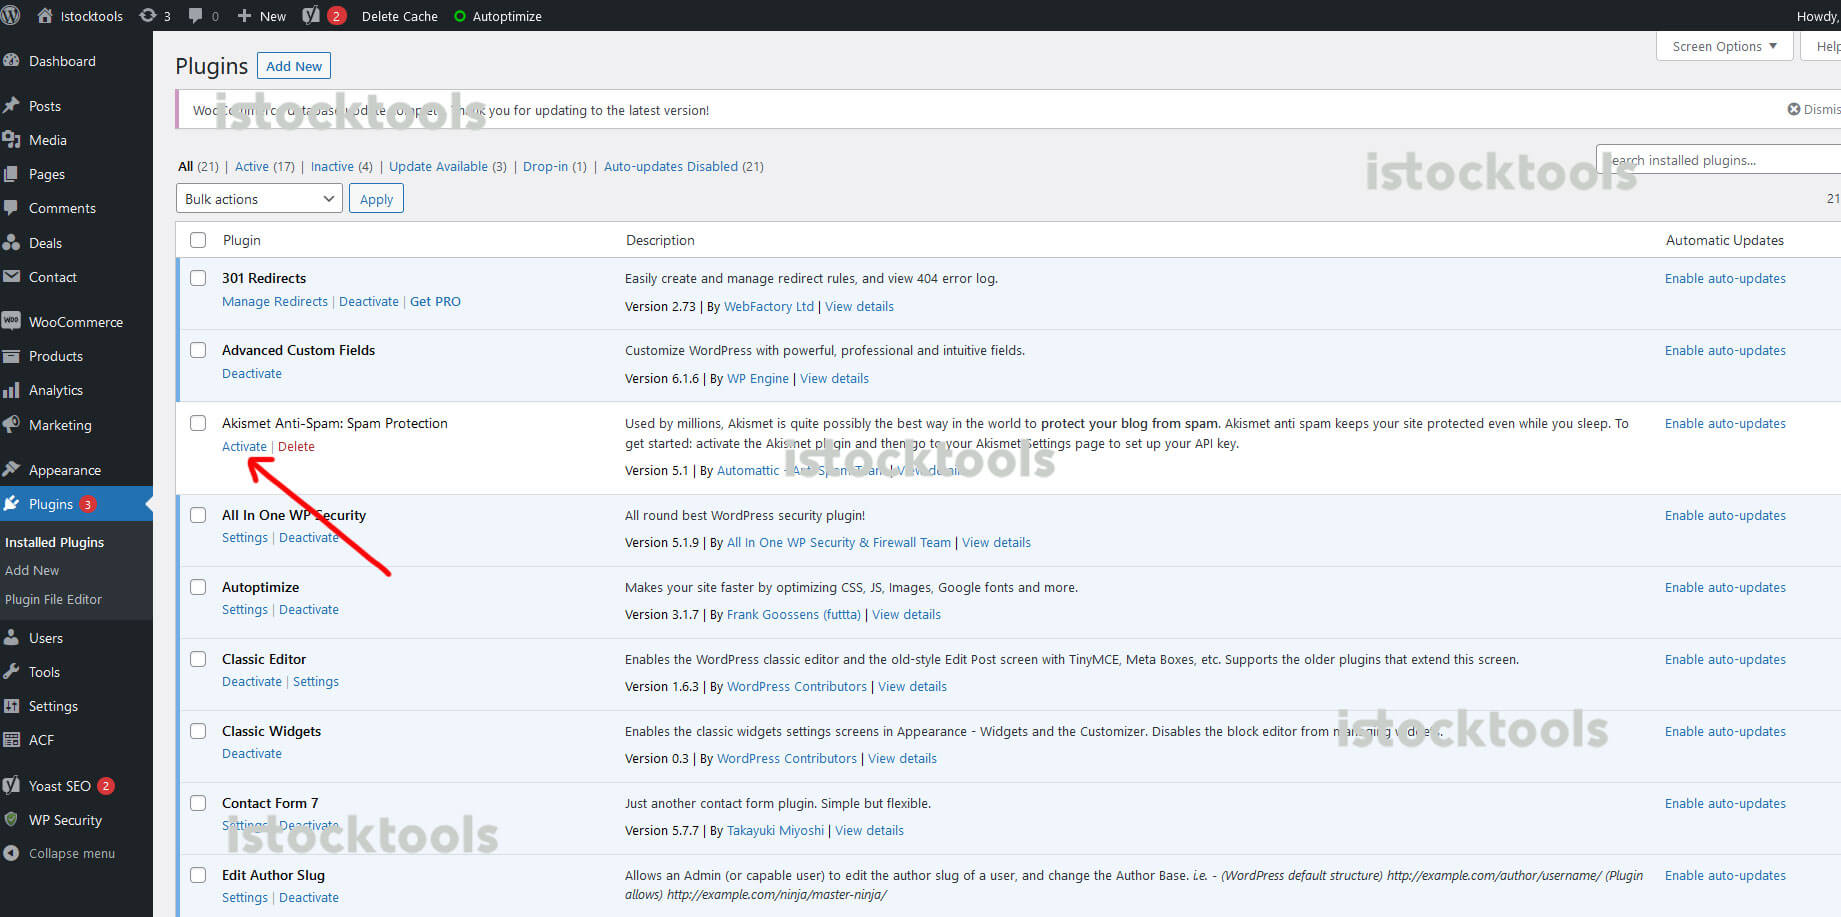Deactivate the Advanced Custom Fields plugin
The height and width of the screenshot is (917, 1841).
(x=252, y=374)
